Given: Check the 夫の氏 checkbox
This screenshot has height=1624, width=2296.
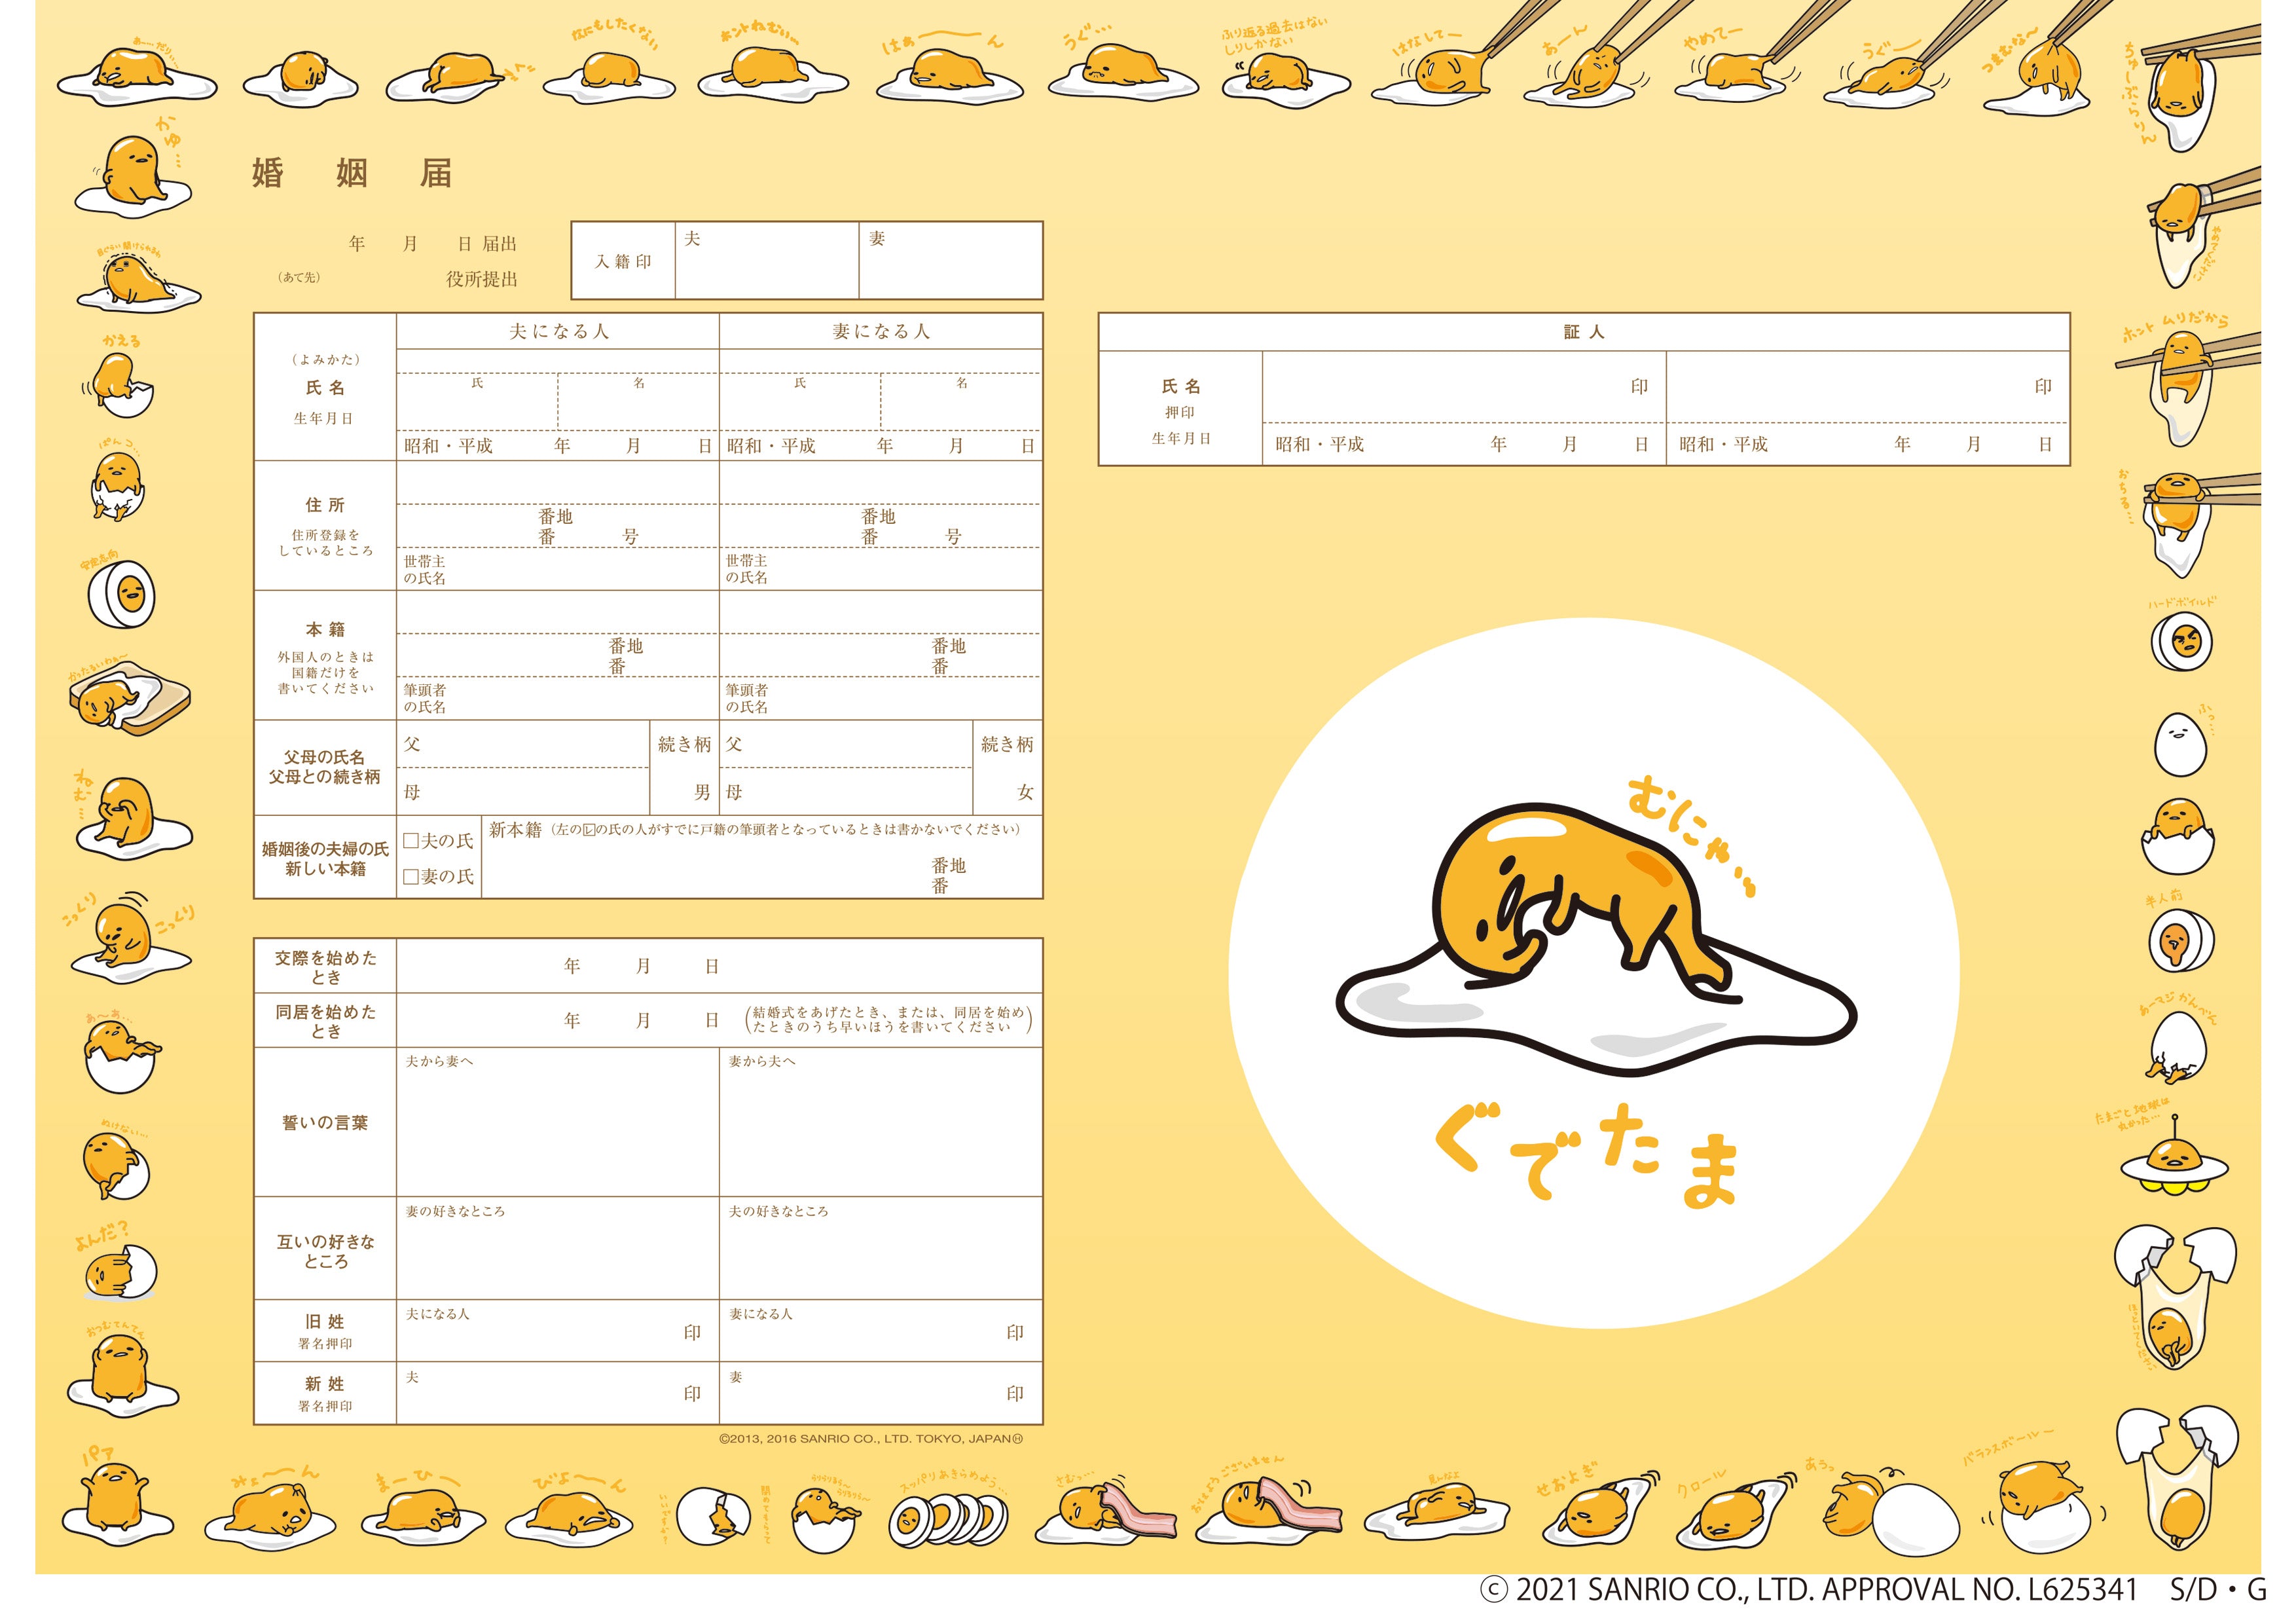Looking at the screenshot, I should click(x=410, y=841).
